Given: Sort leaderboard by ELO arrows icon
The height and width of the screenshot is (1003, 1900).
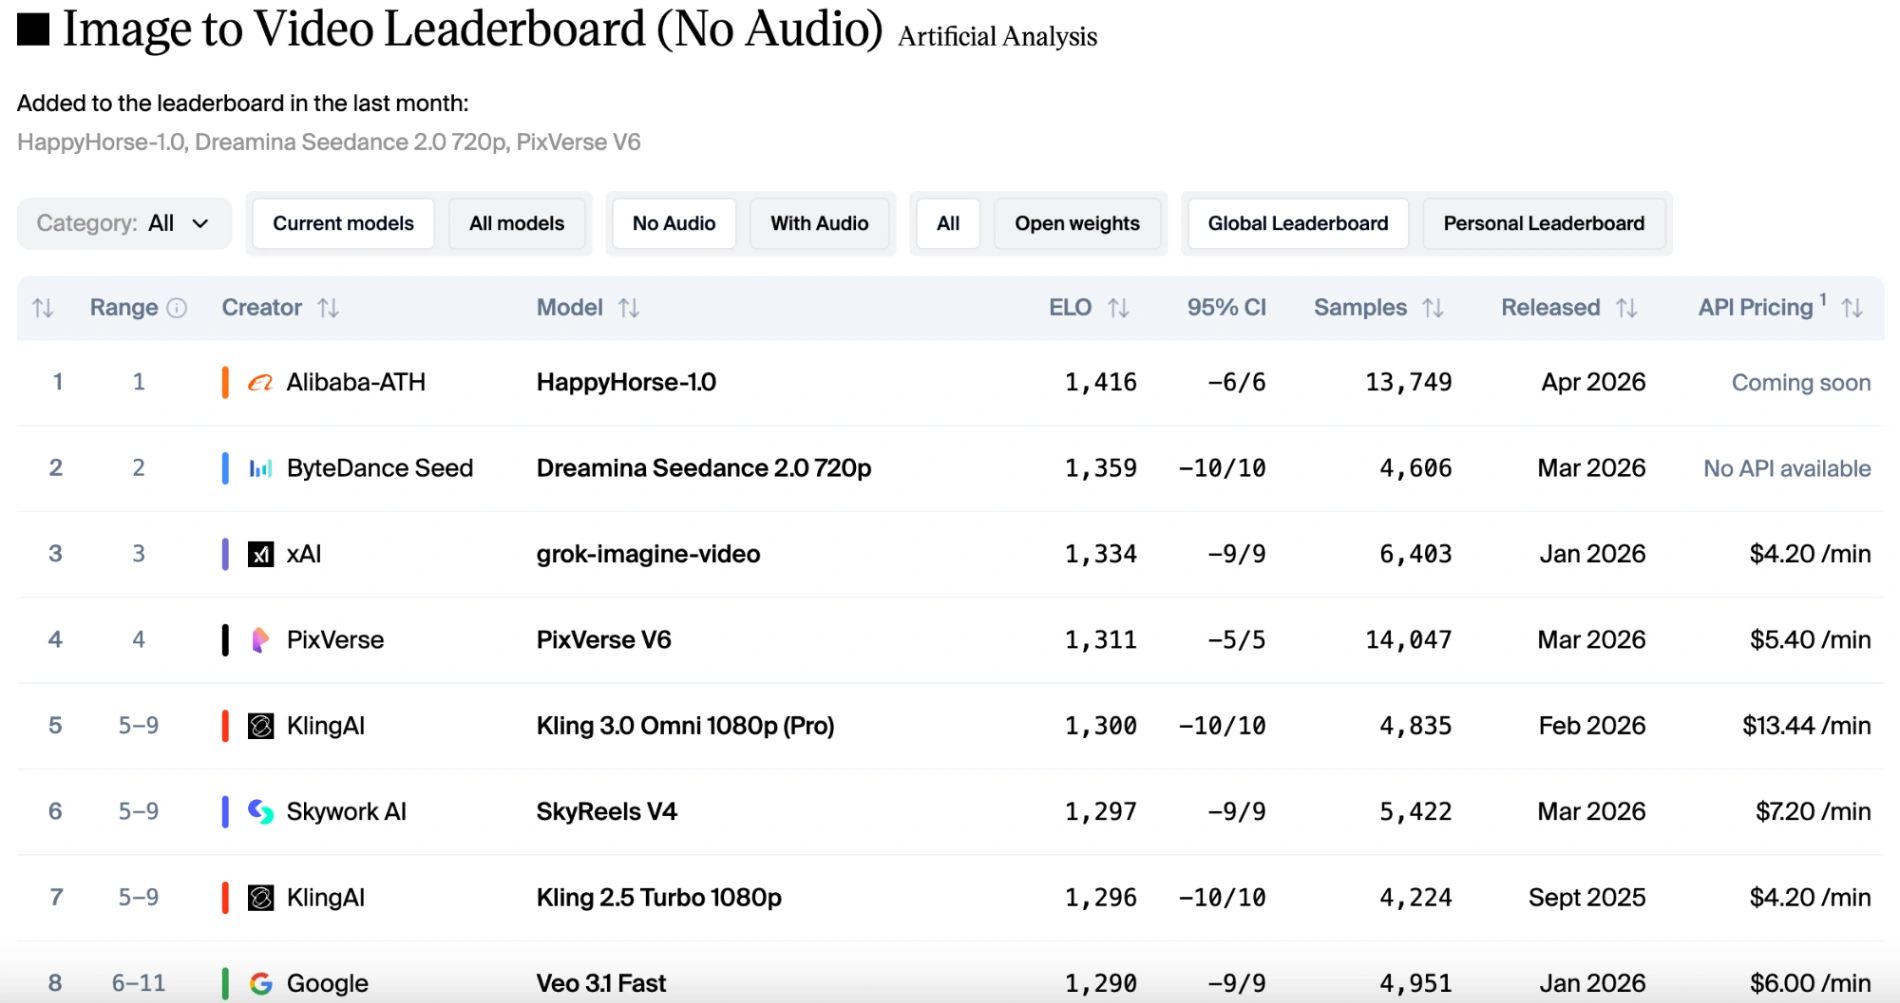Looking at the screenshot, I should point(1118,308).
